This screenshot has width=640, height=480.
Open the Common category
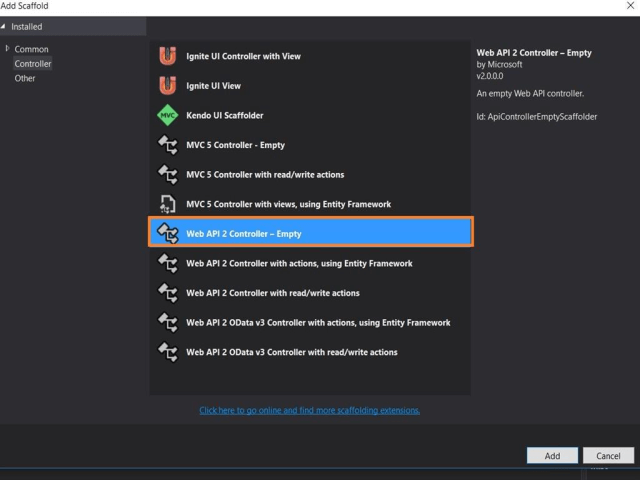pos(31,49)
